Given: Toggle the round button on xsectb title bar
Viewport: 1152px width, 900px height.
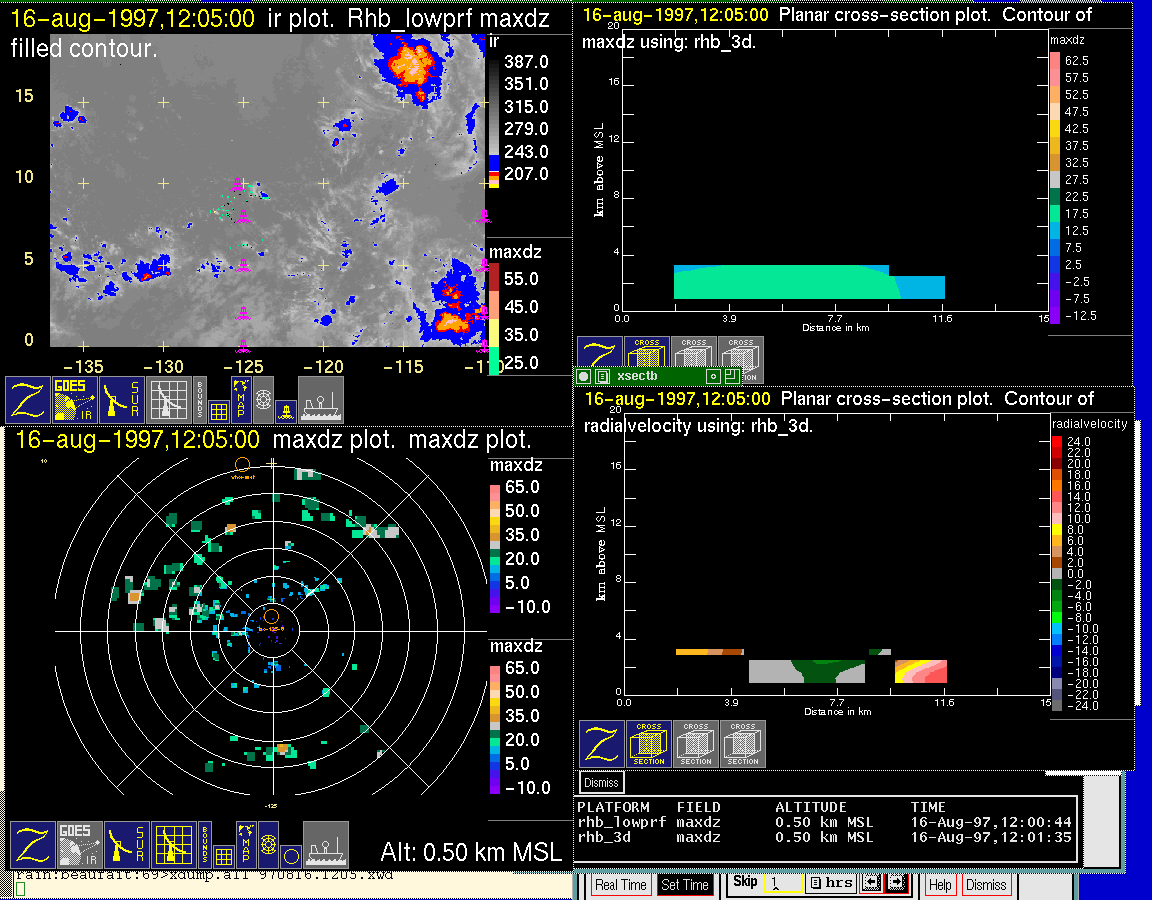Looking at the screenshot, I should 584,376.
